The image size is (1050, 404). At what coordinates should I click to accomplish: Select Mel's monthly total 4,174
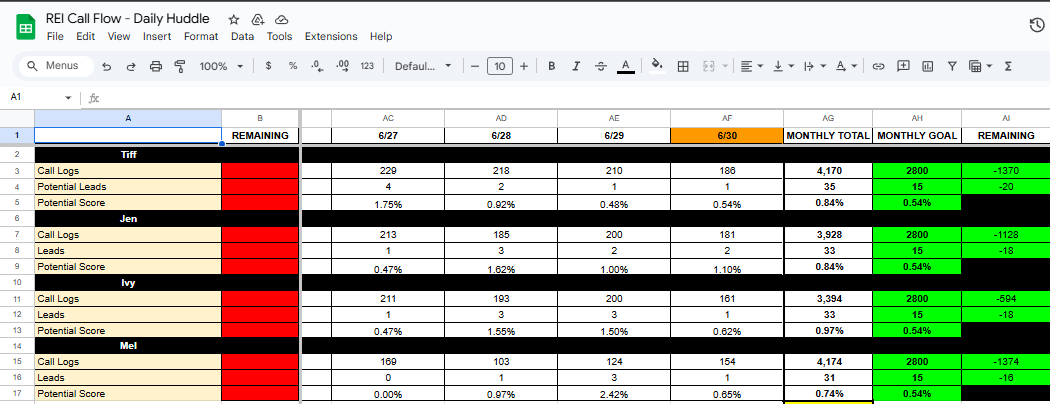[828, 362]
